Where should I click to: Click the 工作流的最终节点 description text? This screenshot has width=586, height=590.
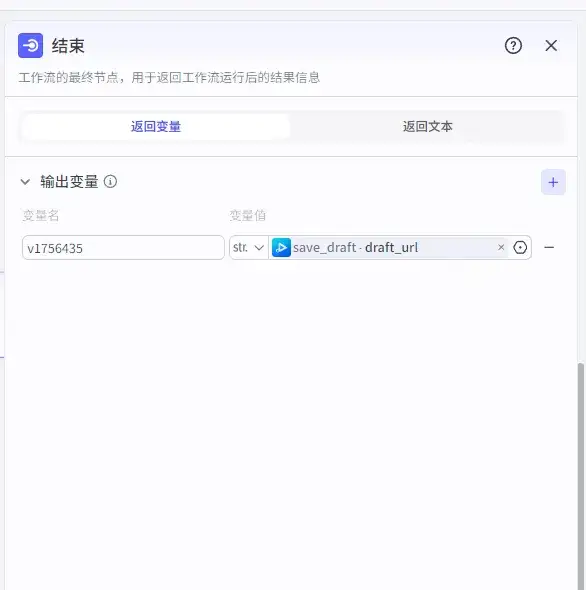click(169, 78)
